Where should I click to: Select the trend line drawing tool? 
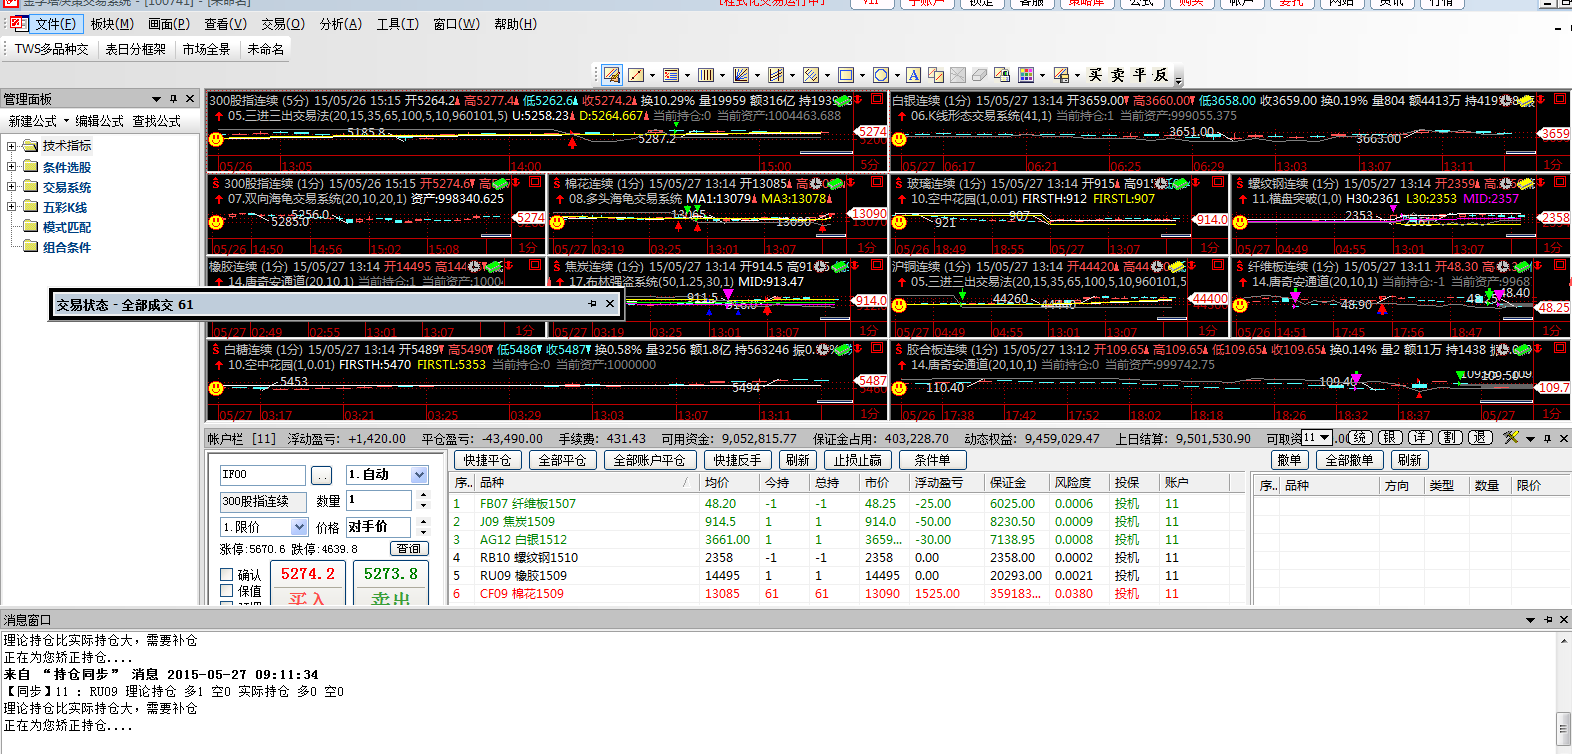click(635, 75)
